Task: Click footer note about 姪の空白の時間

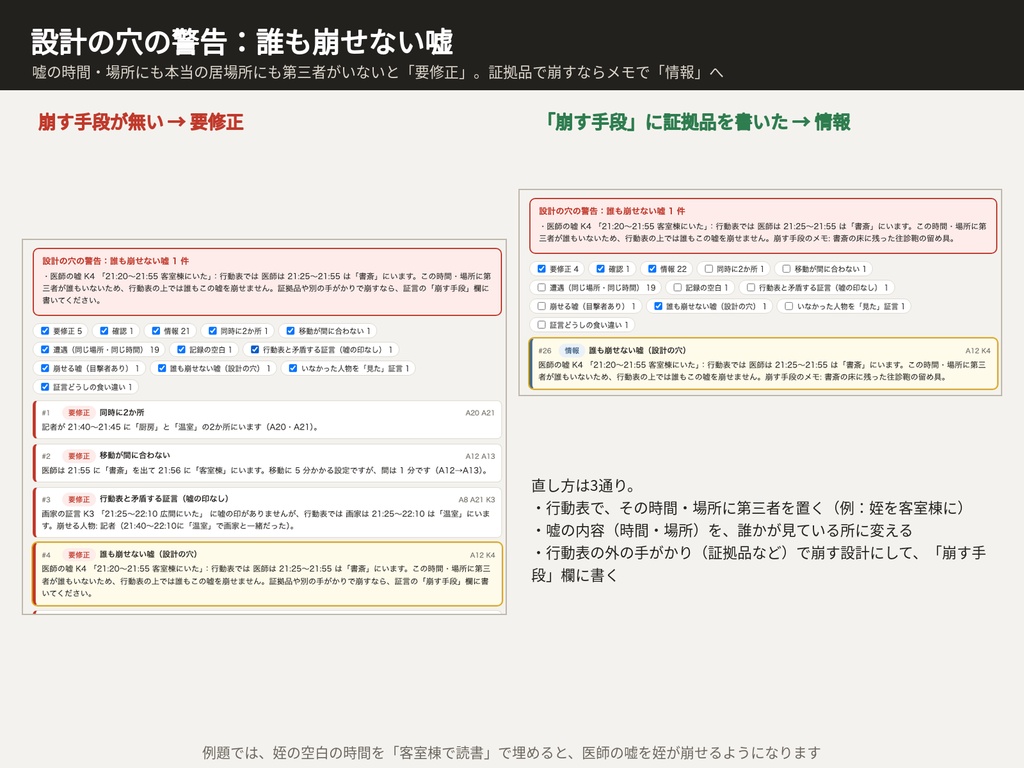Action: 511,752
